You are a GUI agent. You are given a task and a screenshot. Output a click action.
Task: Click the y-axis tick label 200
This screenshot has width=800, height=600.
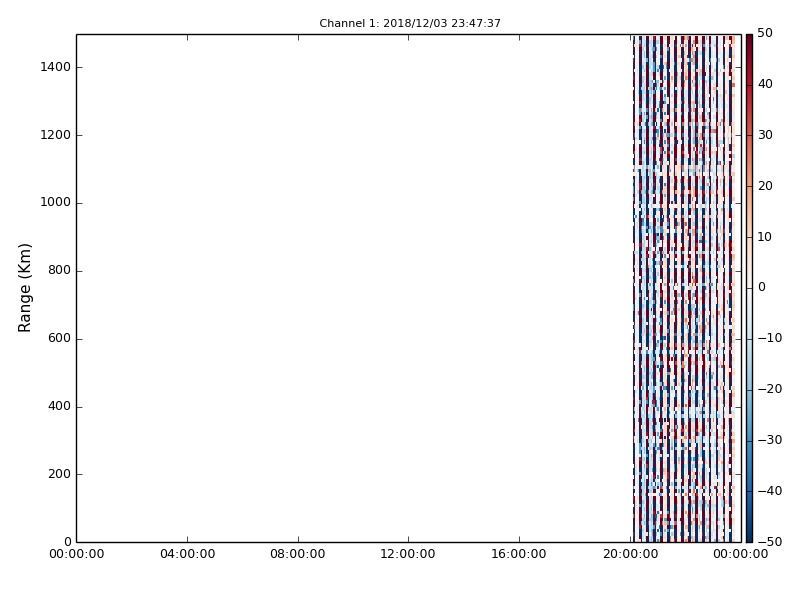pos(59,473)
